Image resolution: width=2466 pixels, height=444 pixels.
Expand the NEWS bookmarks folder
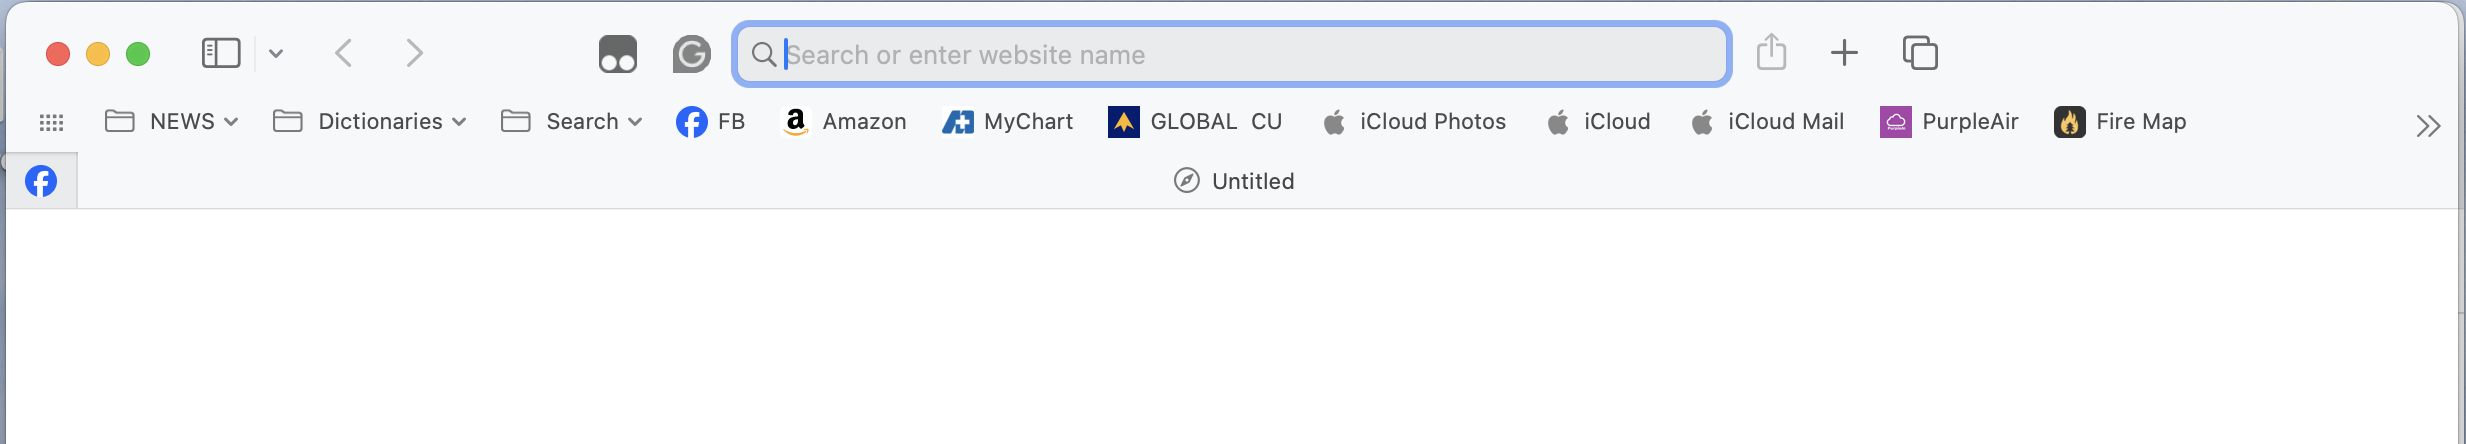(x=172, y=122)
